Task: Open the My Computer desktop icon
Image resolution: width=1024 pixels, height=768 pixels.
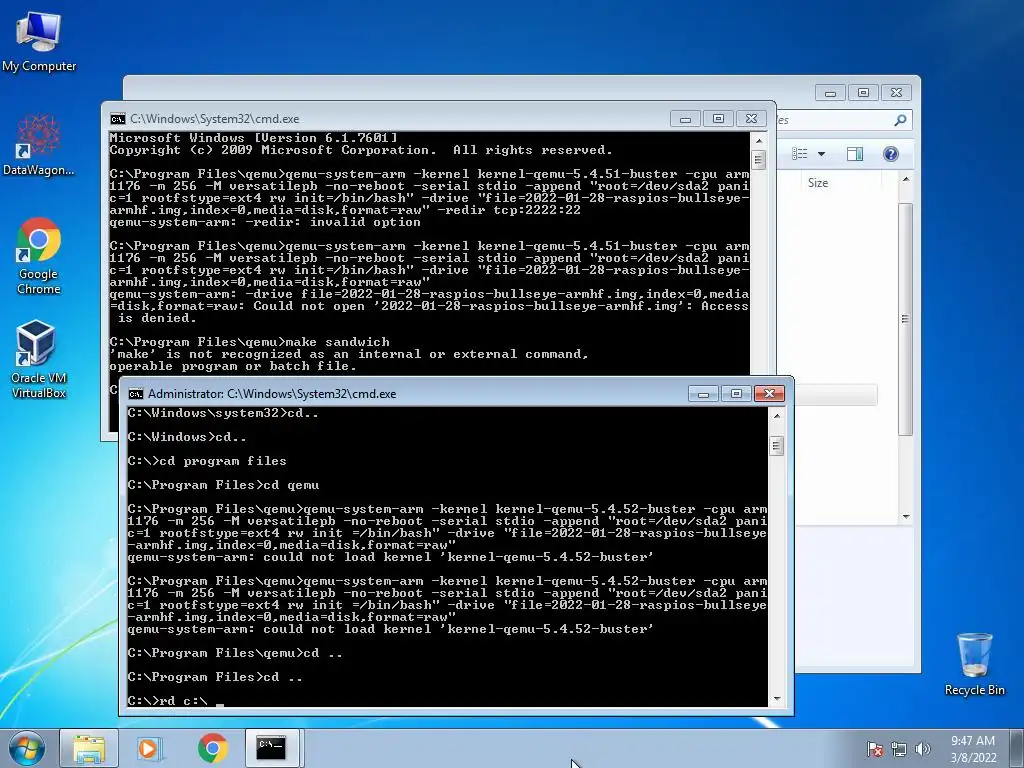Action: tap(39, 41)
